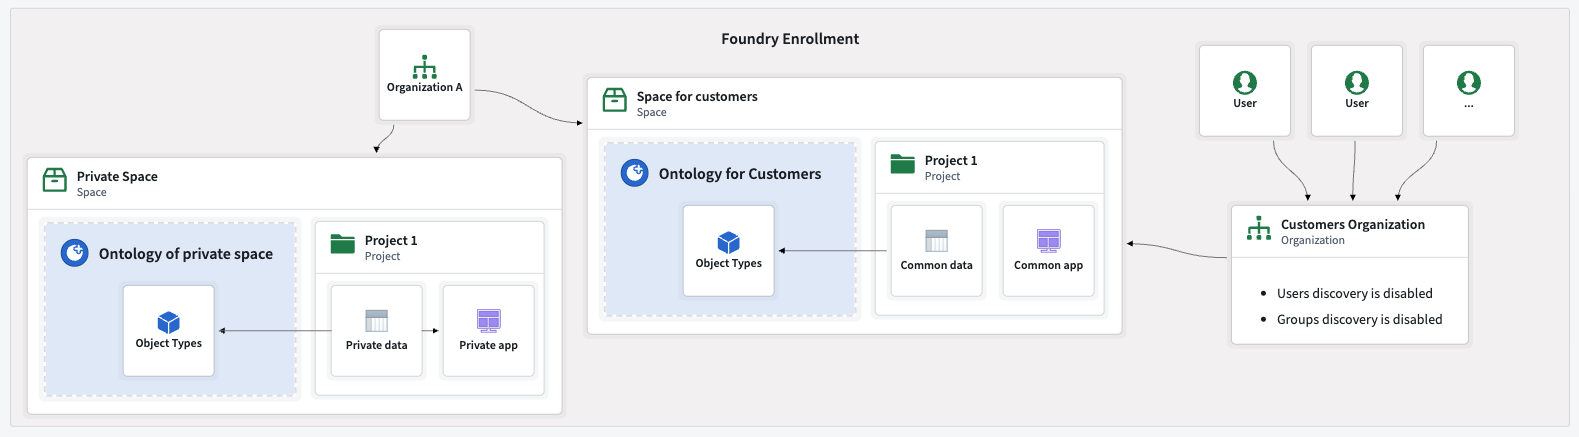The image size is (1579, 437).
Task: Open the Common app icon
Action: 1049,241
